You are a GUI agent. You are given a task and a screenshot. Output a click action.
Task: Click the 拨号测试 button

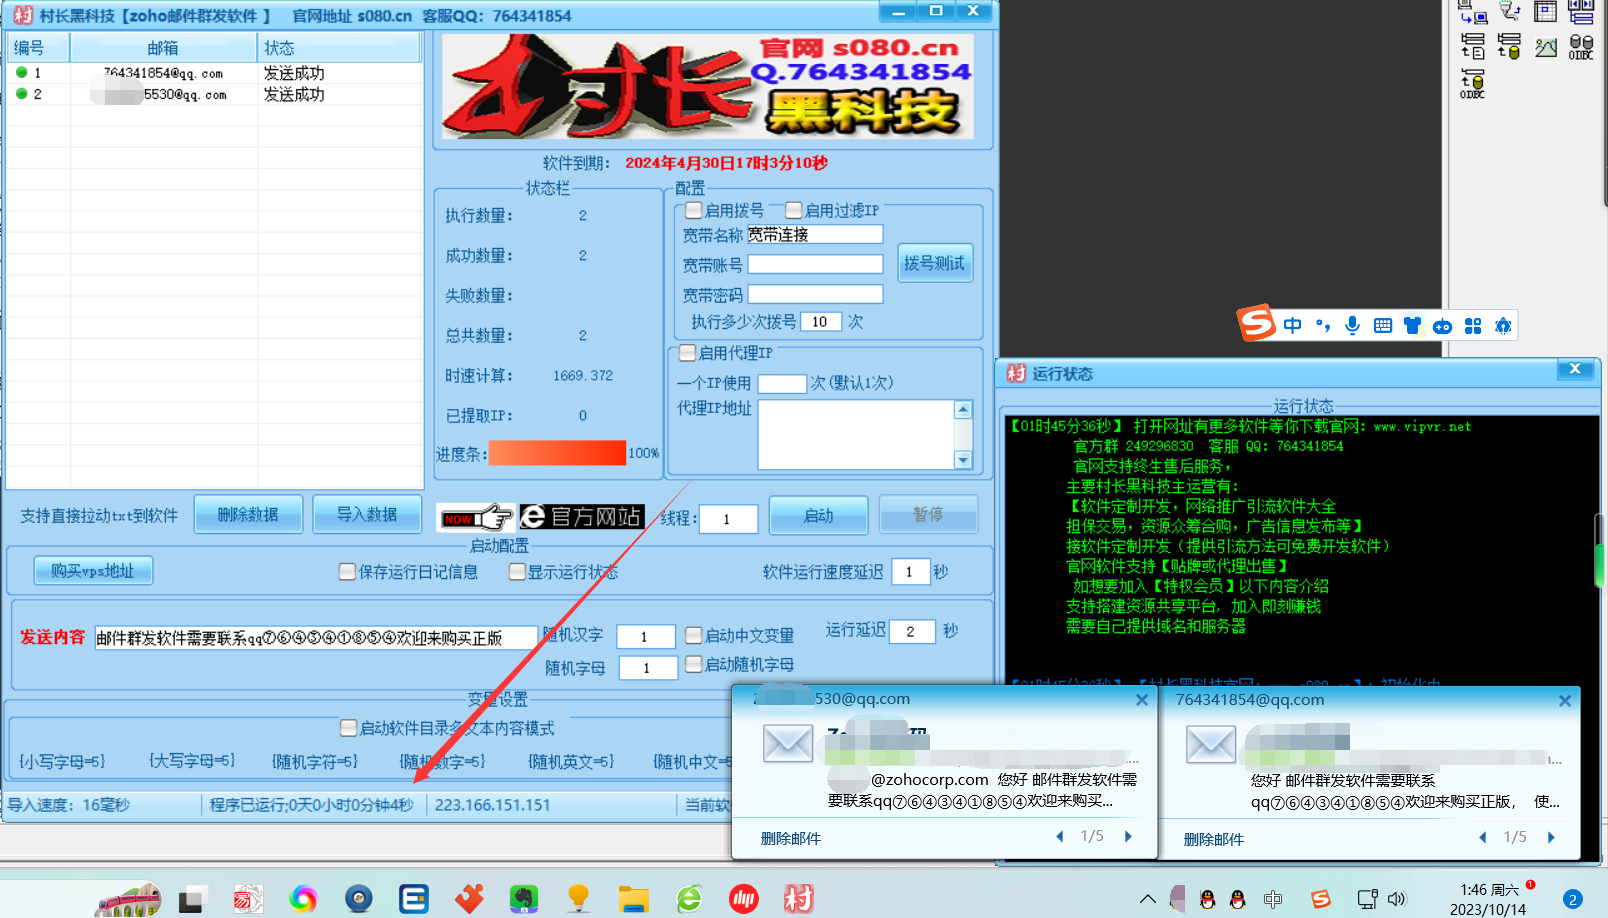(935, 263)
